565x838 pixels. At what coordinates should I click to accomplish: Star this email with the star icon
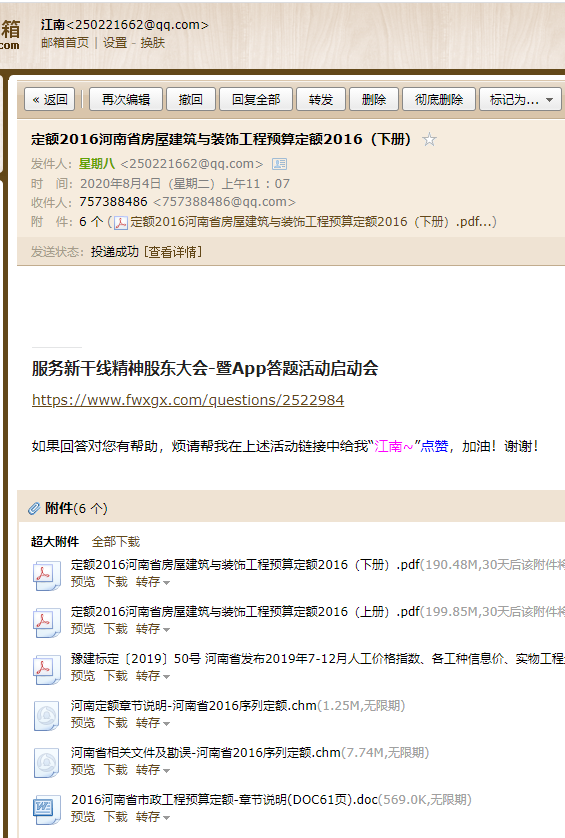(429, 139)
